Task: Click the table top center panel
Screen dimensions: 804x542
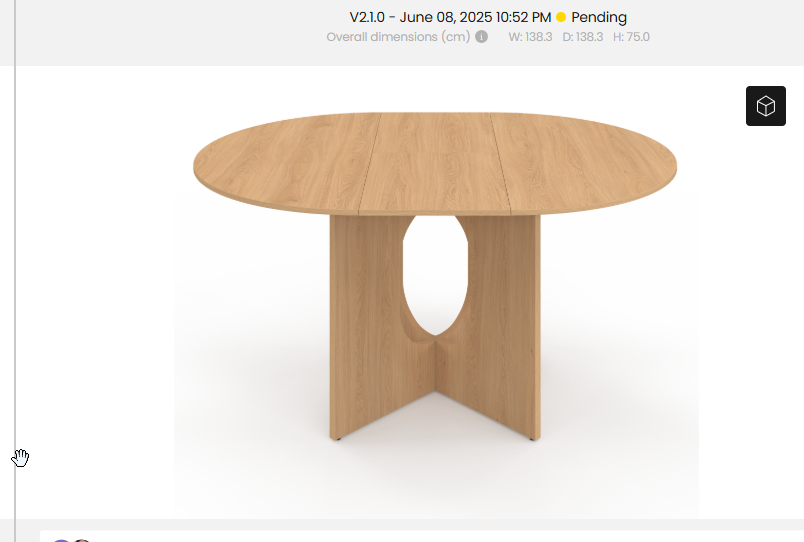Action: (x=435, y=163)
